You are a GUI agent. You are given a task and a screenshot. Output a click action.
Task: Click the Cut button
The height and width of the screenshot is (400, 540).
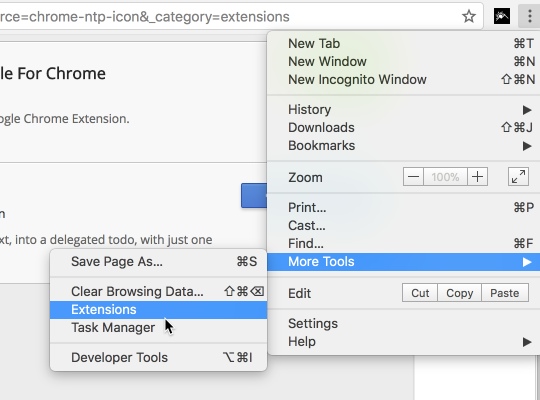[420, 293]
